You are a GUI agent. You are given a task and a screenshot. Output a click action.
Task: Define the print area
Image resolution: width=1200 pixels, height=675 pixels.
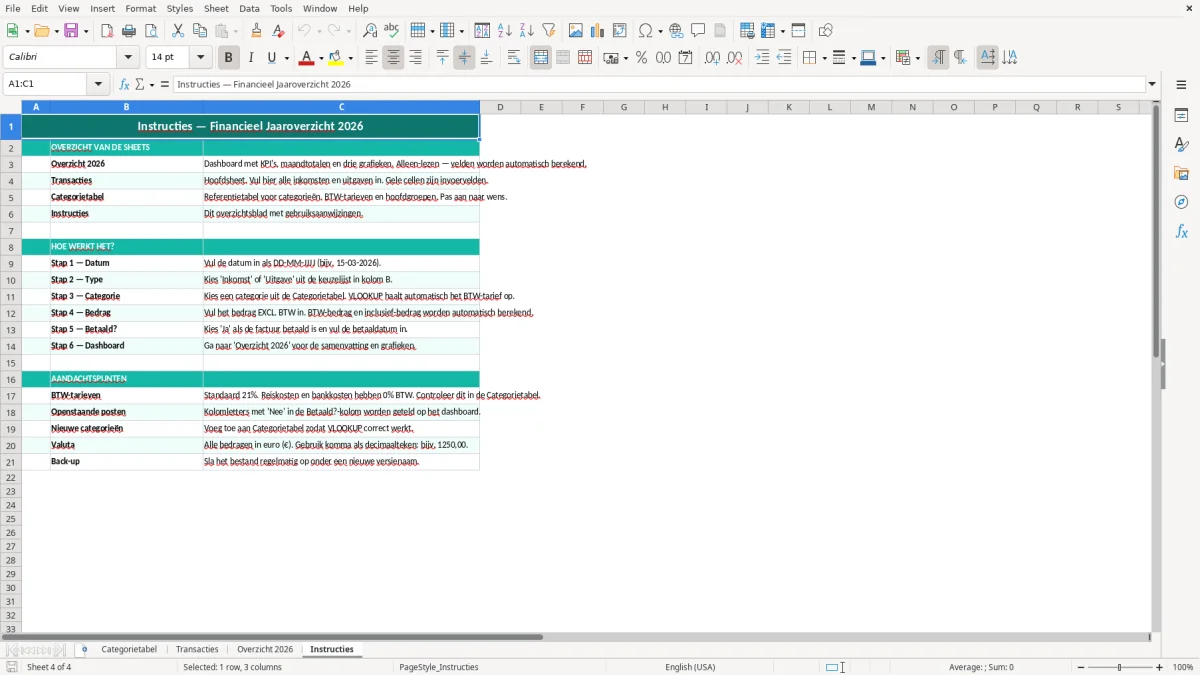click(747, 31)
